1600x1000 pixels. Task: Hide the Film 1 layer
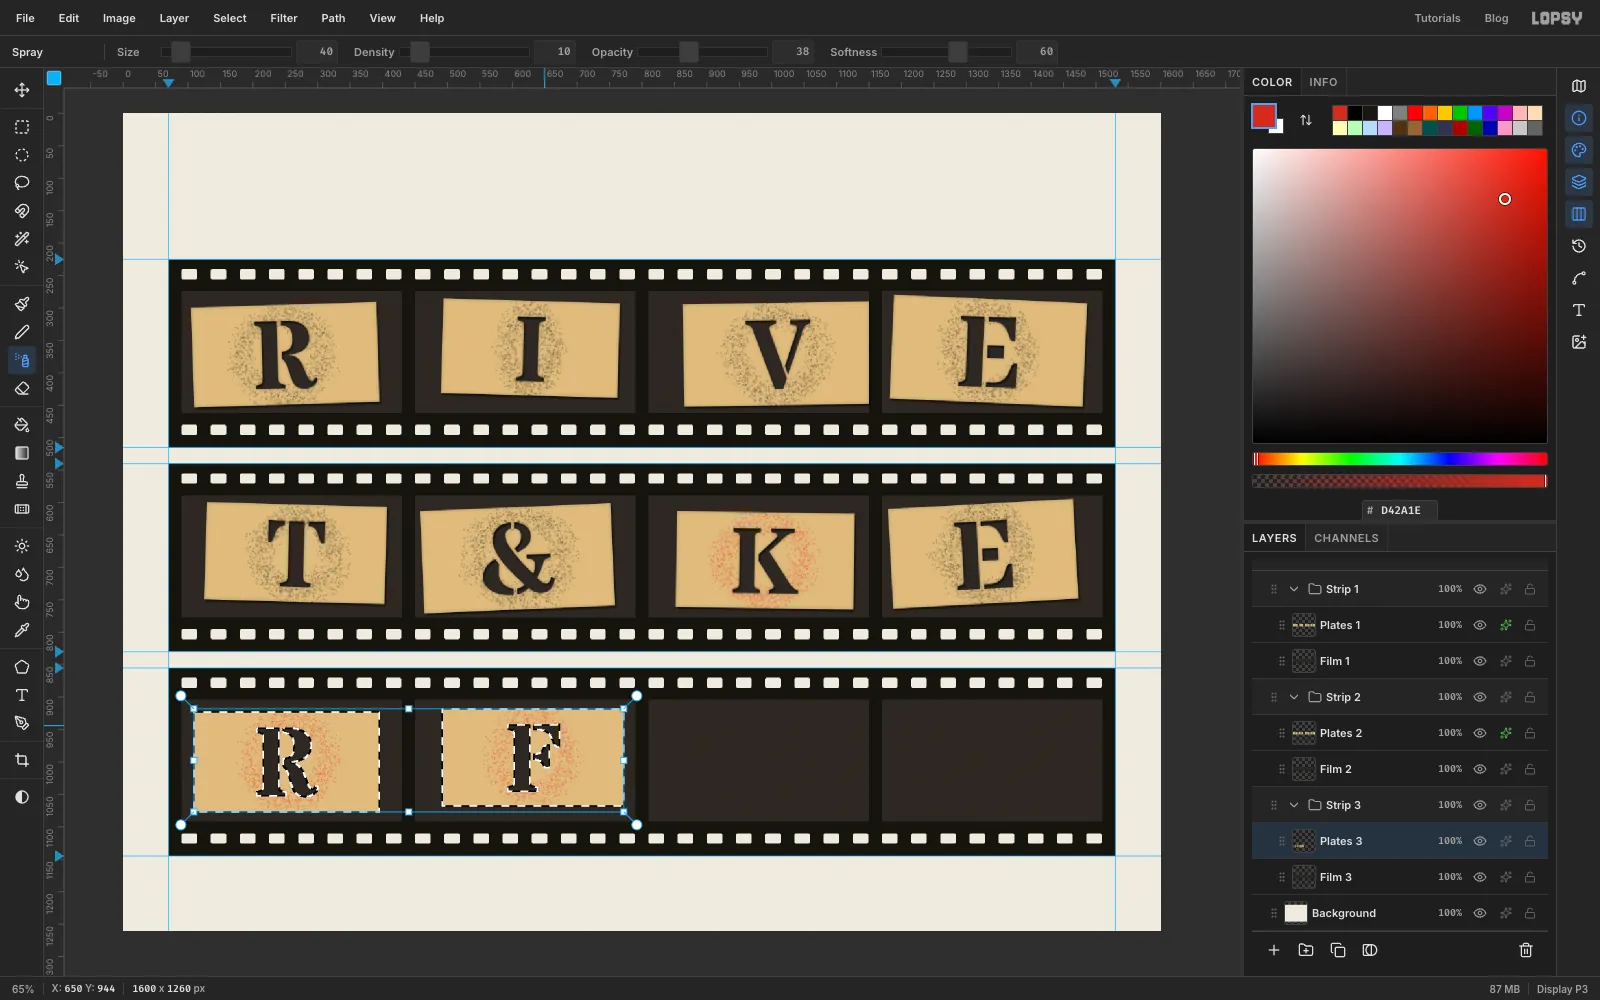1480,661
